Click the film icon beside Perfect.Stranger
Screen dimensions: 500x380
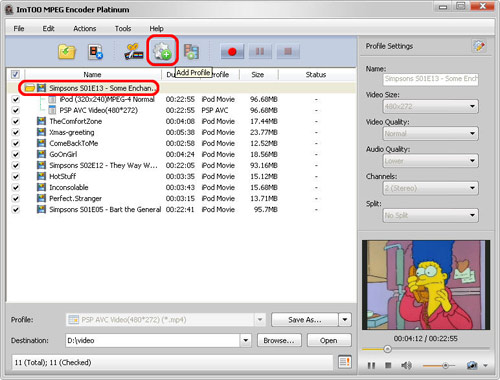click(41, 198)
